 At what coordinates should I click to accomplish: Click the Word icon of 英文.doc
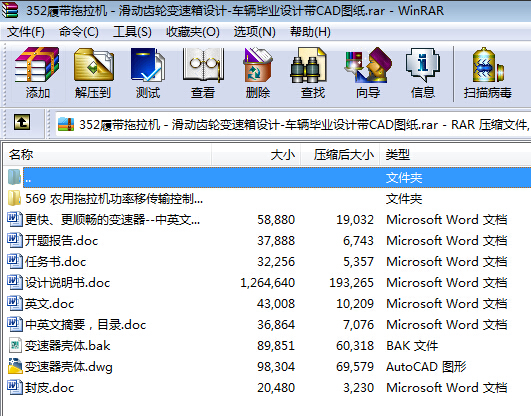15,303
